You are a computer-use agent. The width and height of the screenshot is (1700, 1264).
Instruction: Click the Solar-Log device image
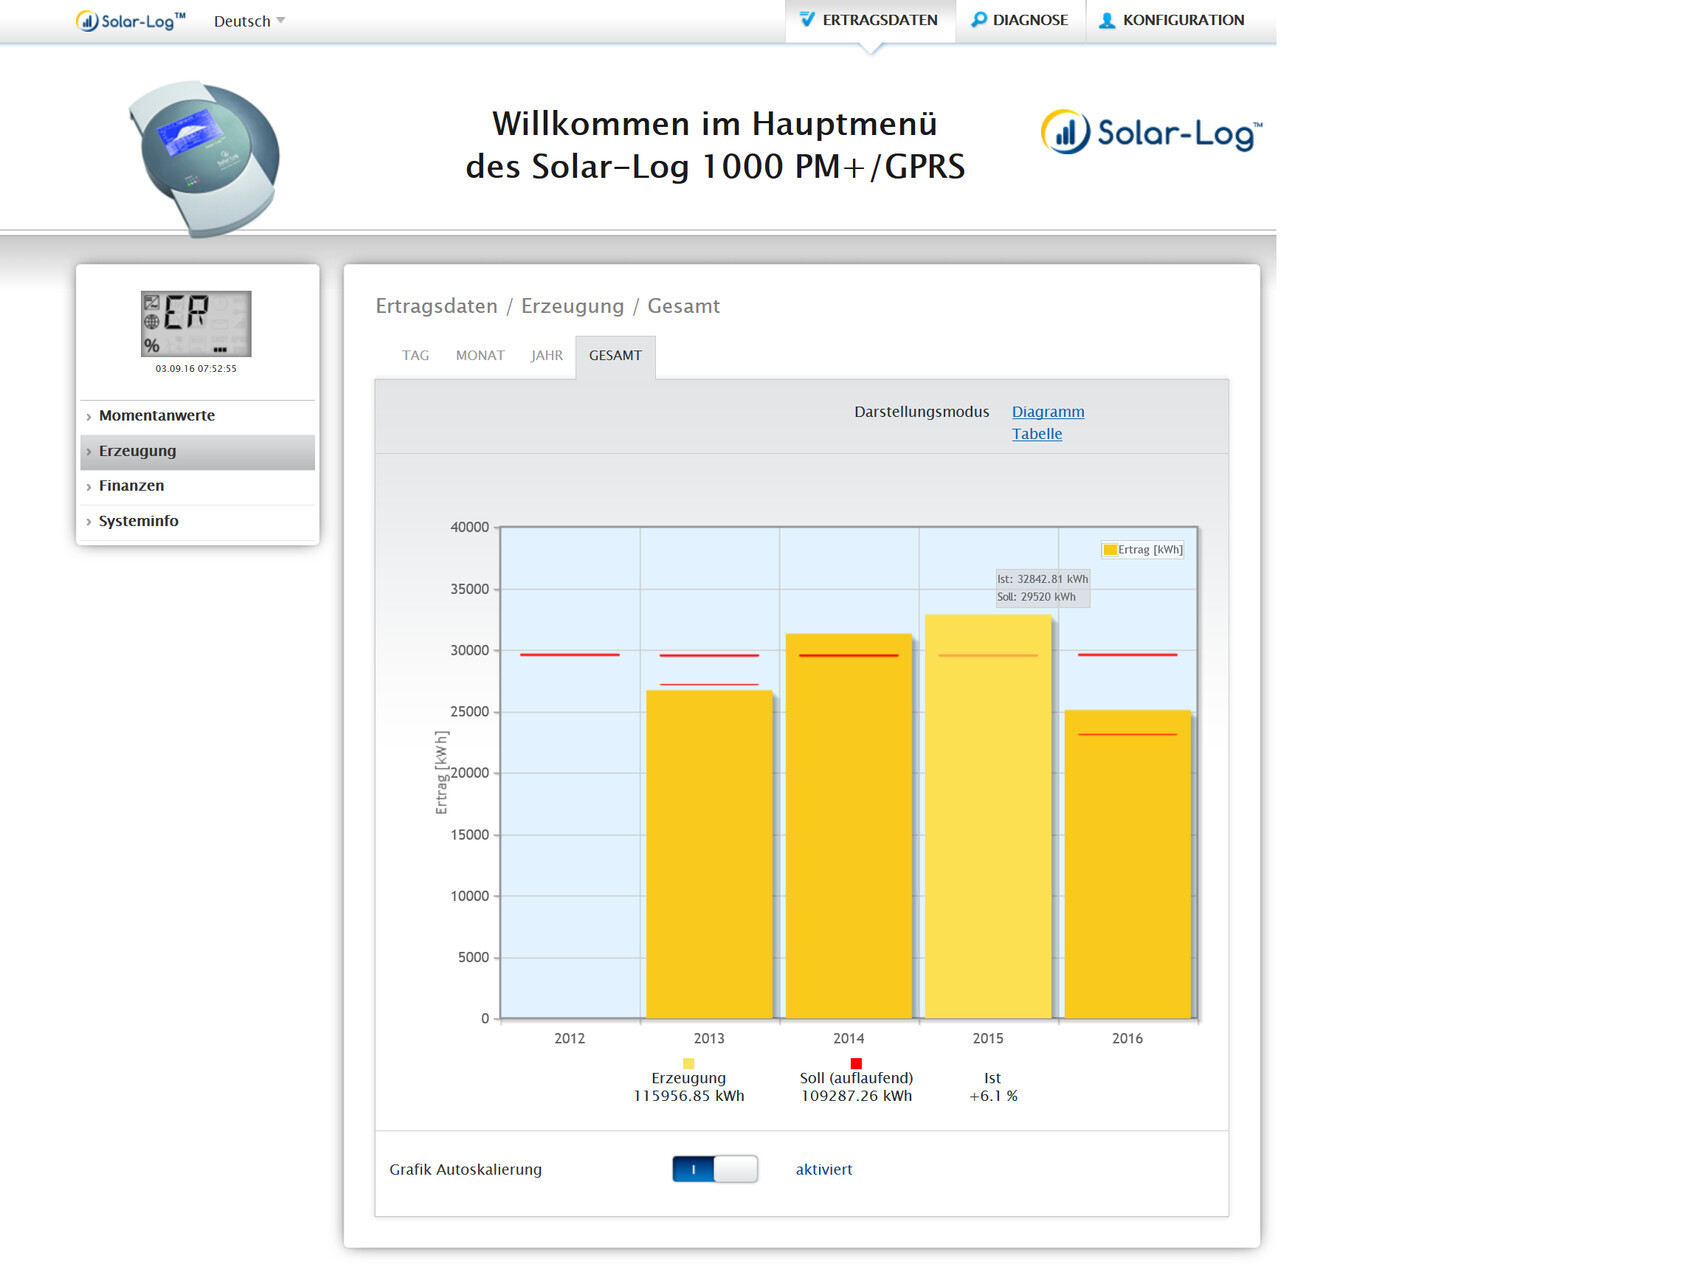click(x=205, y=158)
